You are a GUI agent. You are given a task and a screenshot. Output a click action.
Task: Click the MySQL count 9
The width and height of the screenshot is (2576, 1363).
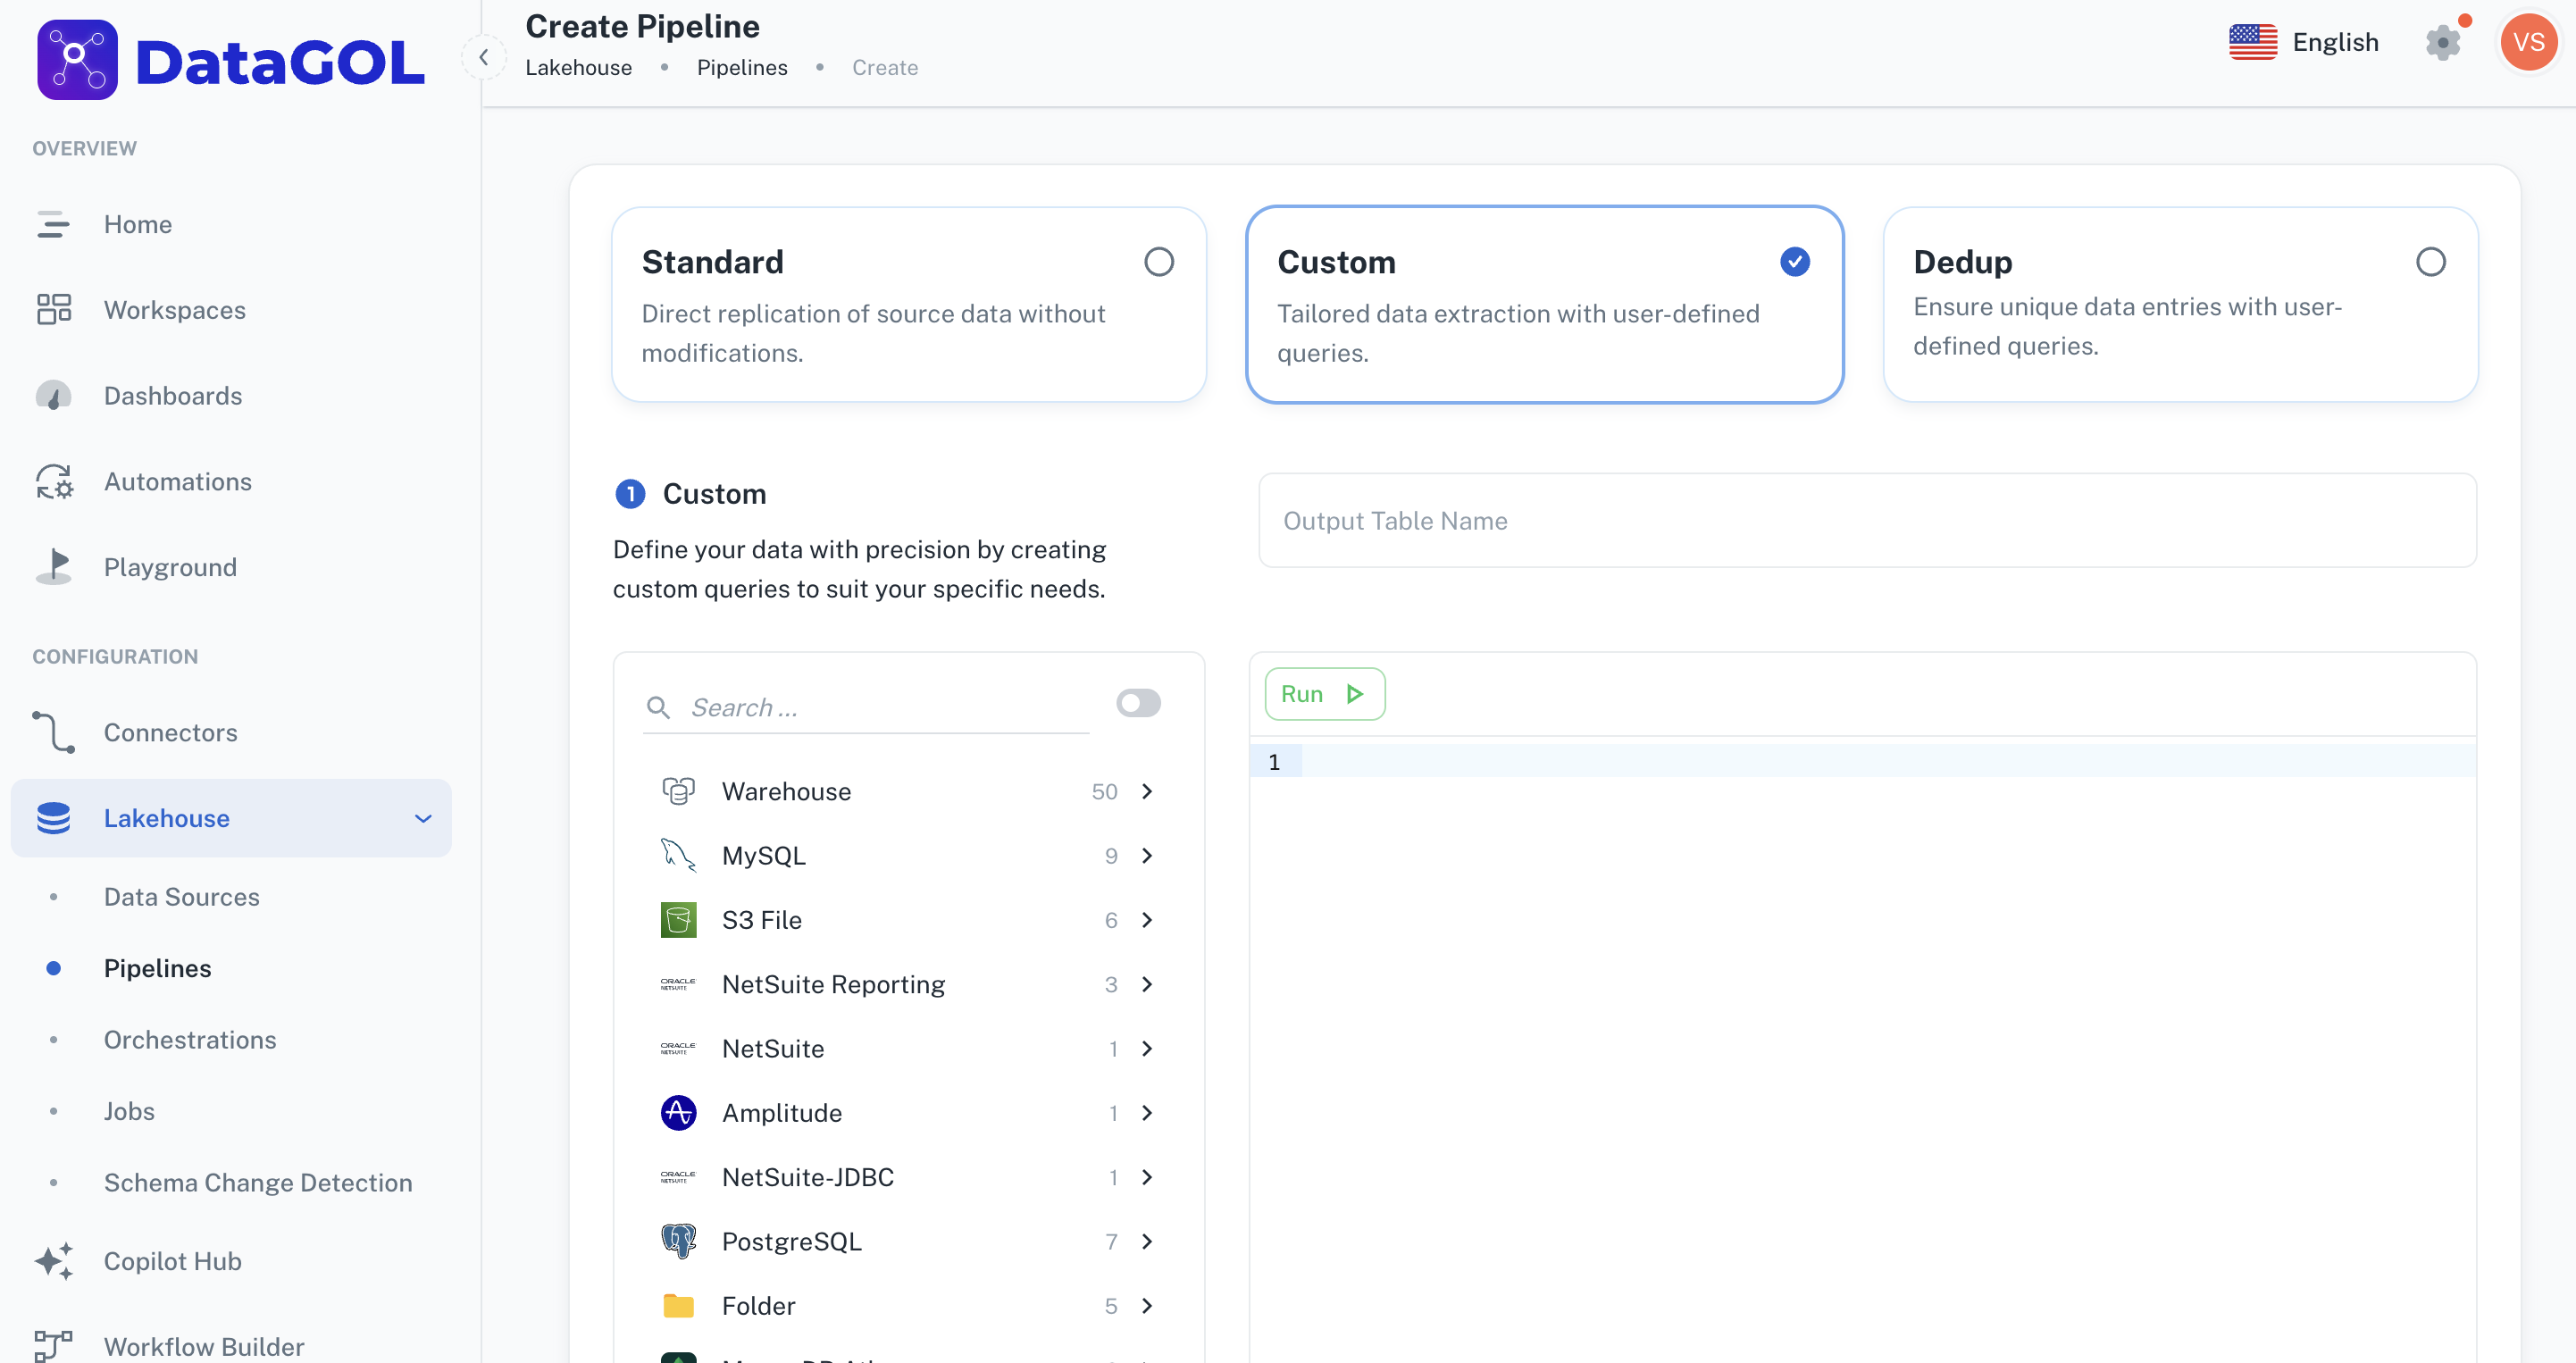tap(1111, 855)
